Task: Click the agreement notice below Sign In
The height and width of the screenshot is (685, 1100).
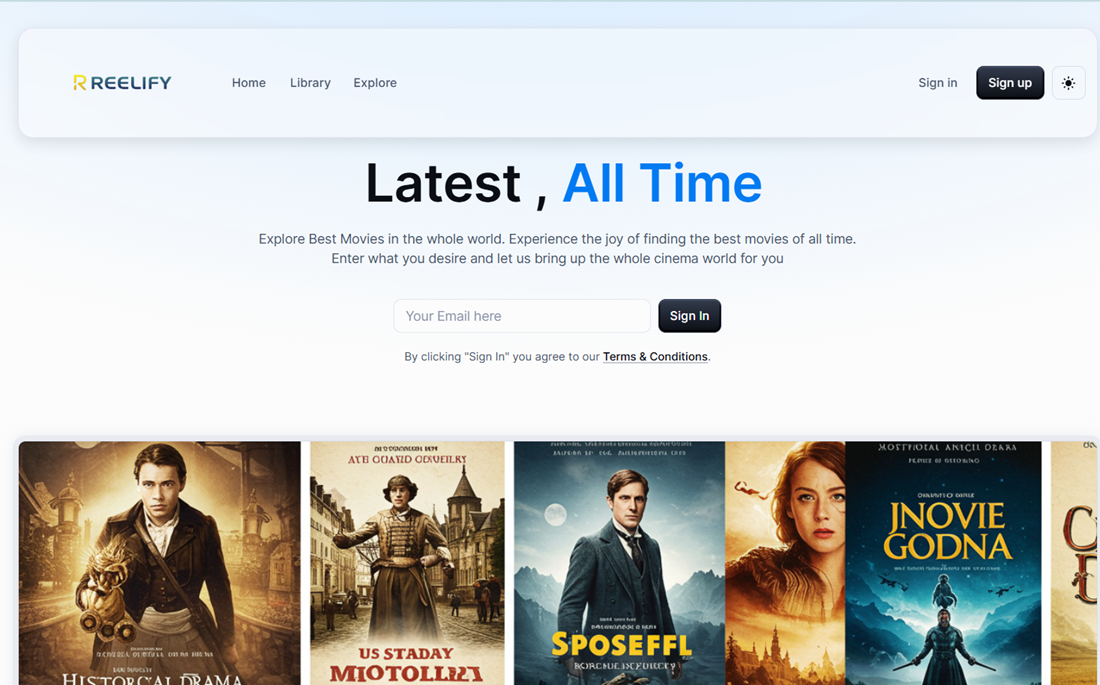Action: pyautogui.click(x=557, y=356)
